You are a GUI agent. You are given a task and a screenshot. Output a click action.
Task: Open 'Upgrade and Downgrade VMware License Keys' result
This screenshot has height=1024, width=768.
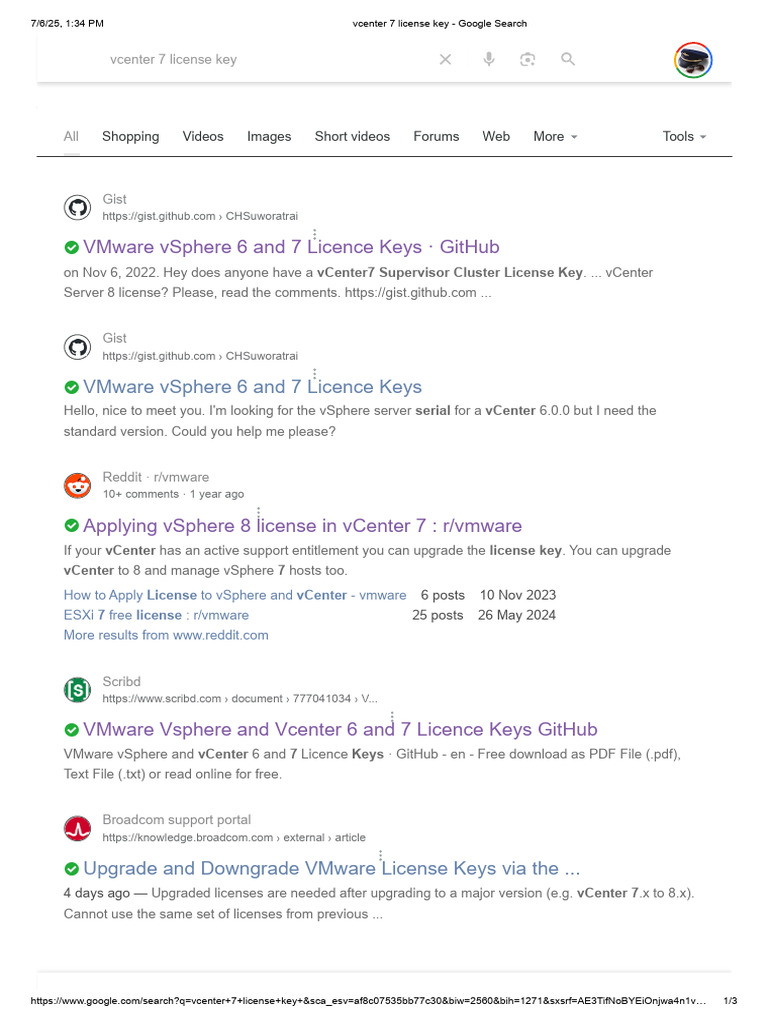[x=331, y=869]
